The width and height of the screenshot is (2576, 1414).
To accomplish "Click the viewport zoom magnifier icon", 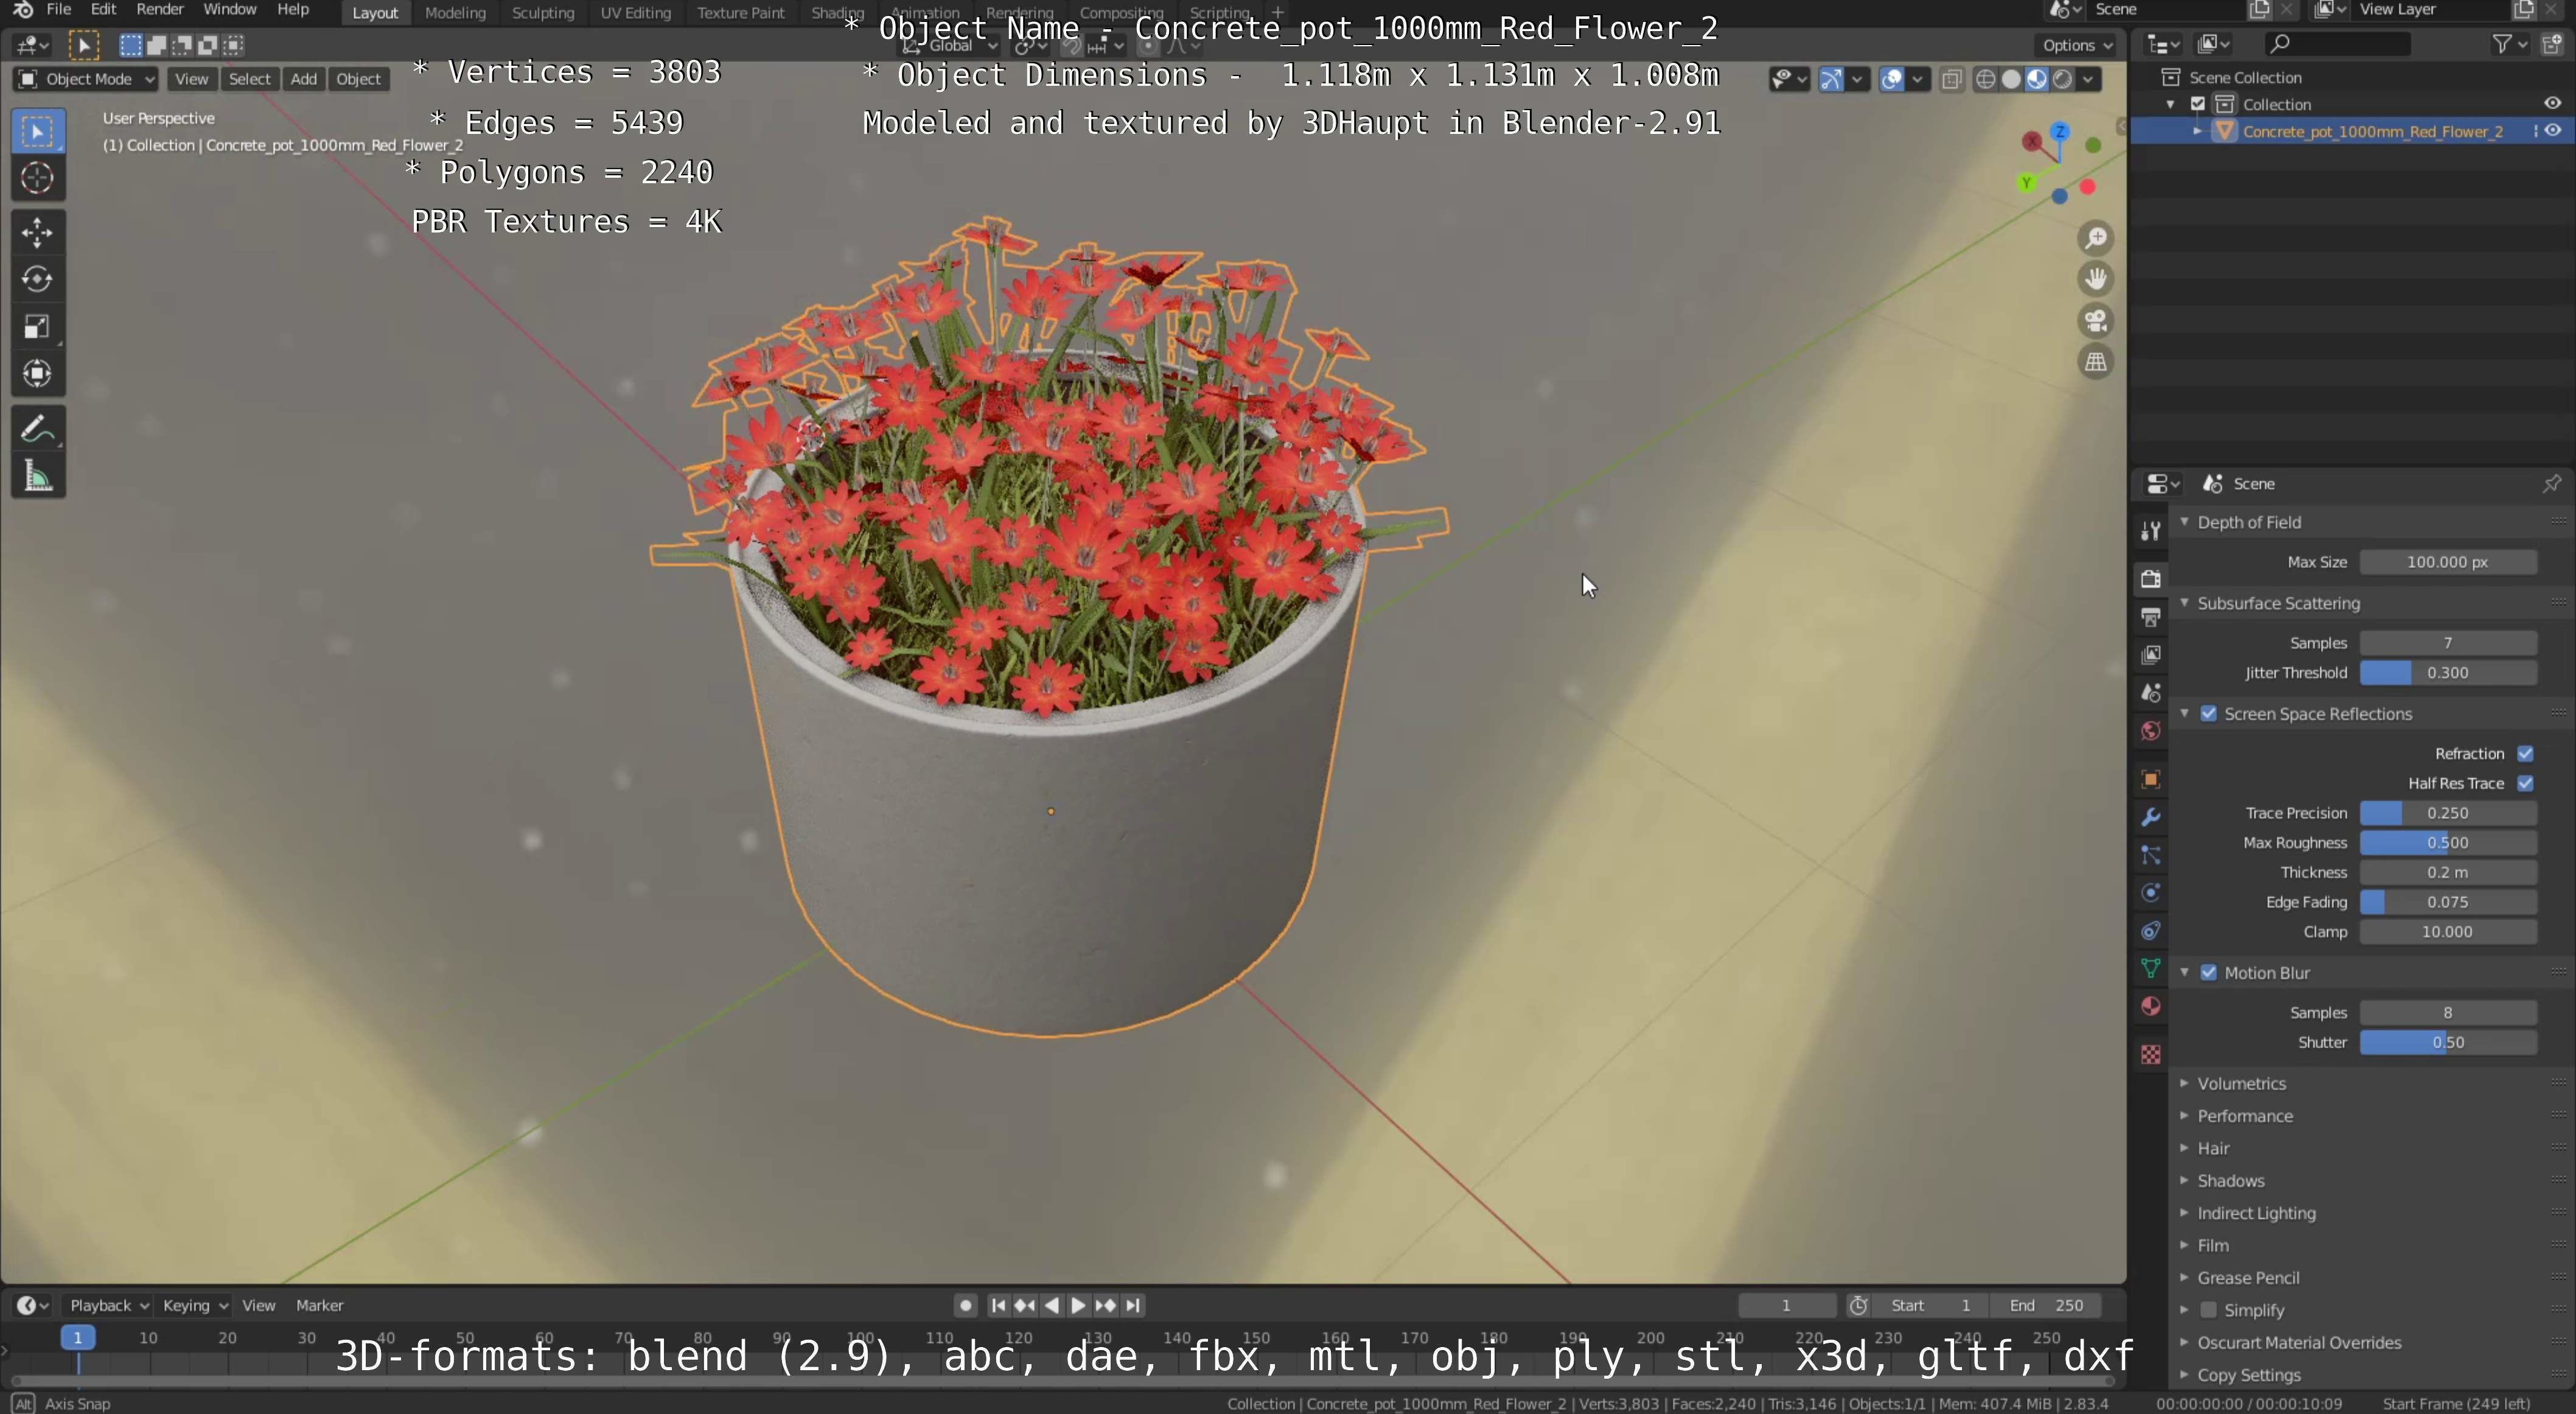I will 2096,238.
